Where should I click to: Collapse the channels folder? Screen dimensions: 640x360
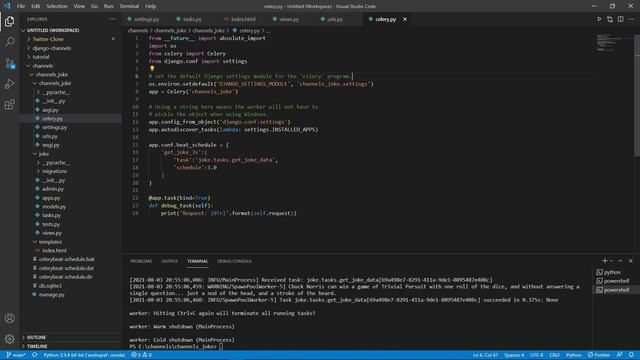coord(42,66)
